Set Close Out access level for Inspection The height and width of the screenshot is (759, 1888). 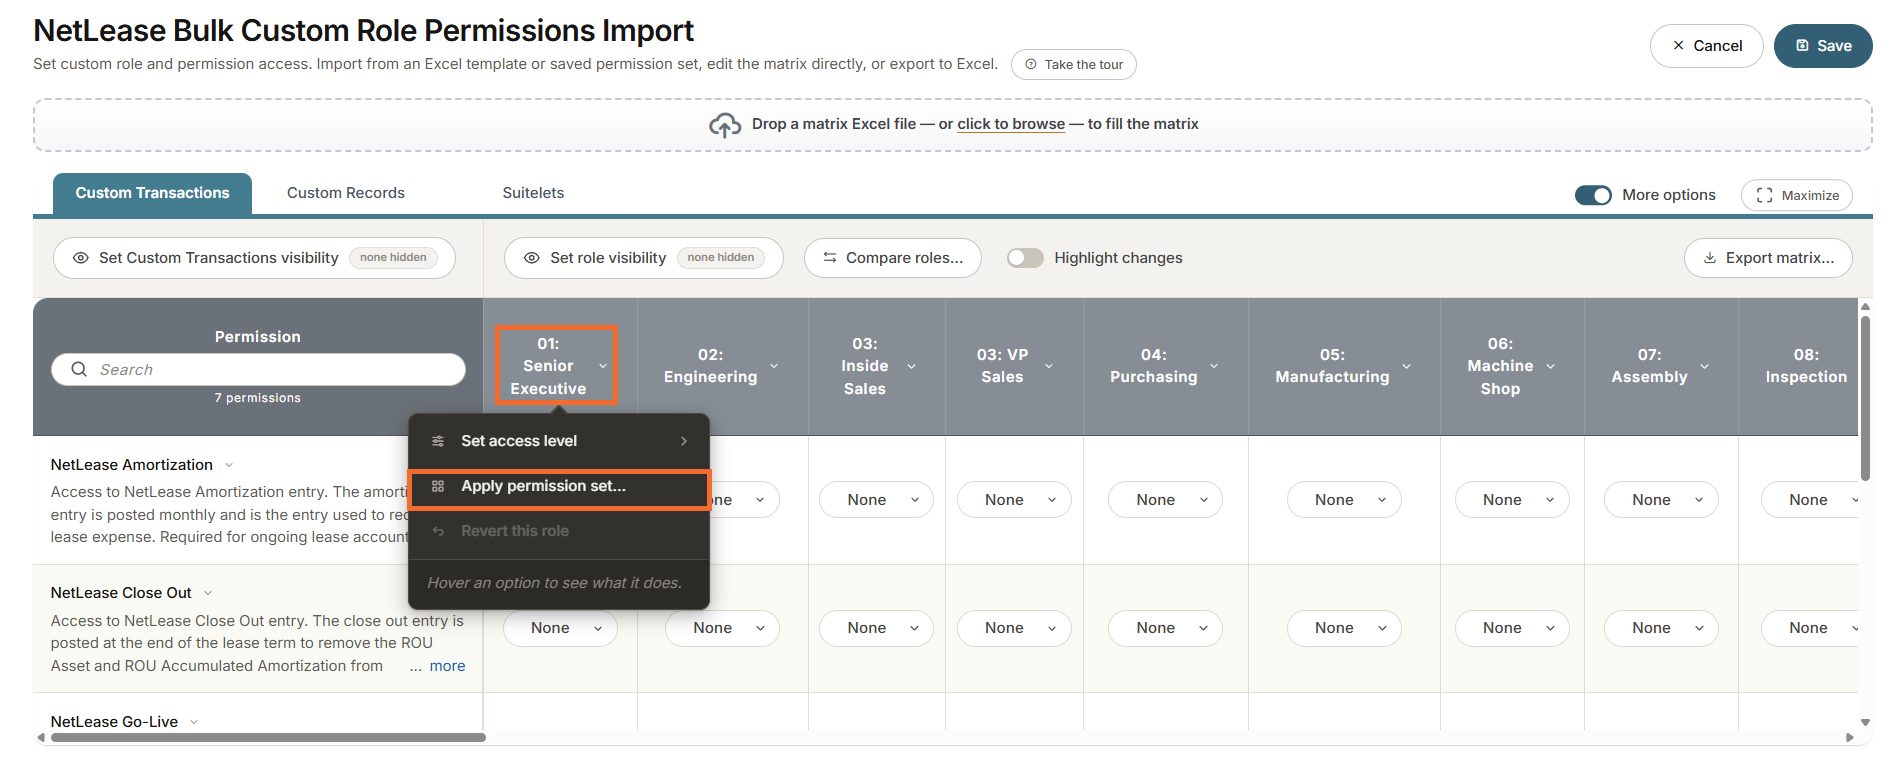[x=1810, y=628]
